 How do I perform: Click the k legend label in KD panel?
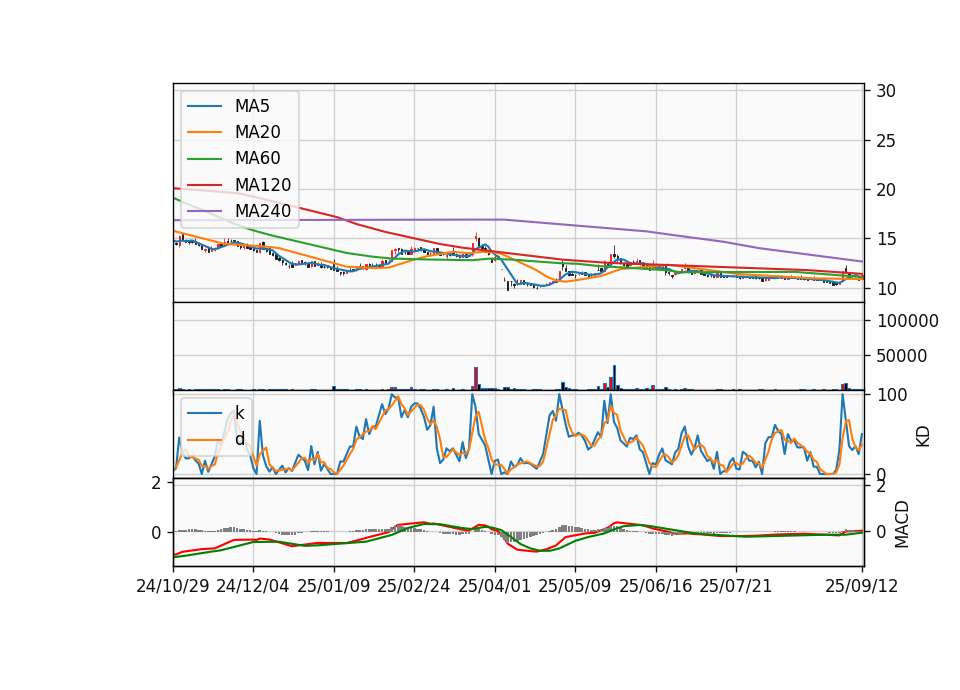point(239,413)
